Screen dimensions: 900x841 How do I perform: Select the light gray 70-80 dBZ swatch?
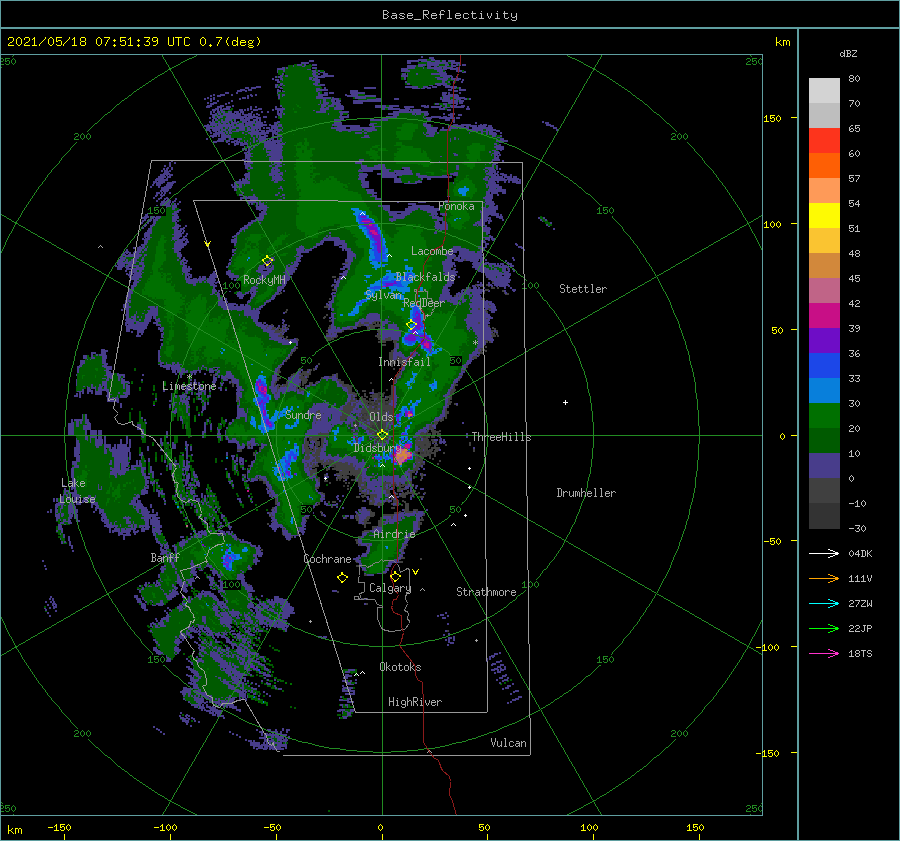[x=824, y=91]
